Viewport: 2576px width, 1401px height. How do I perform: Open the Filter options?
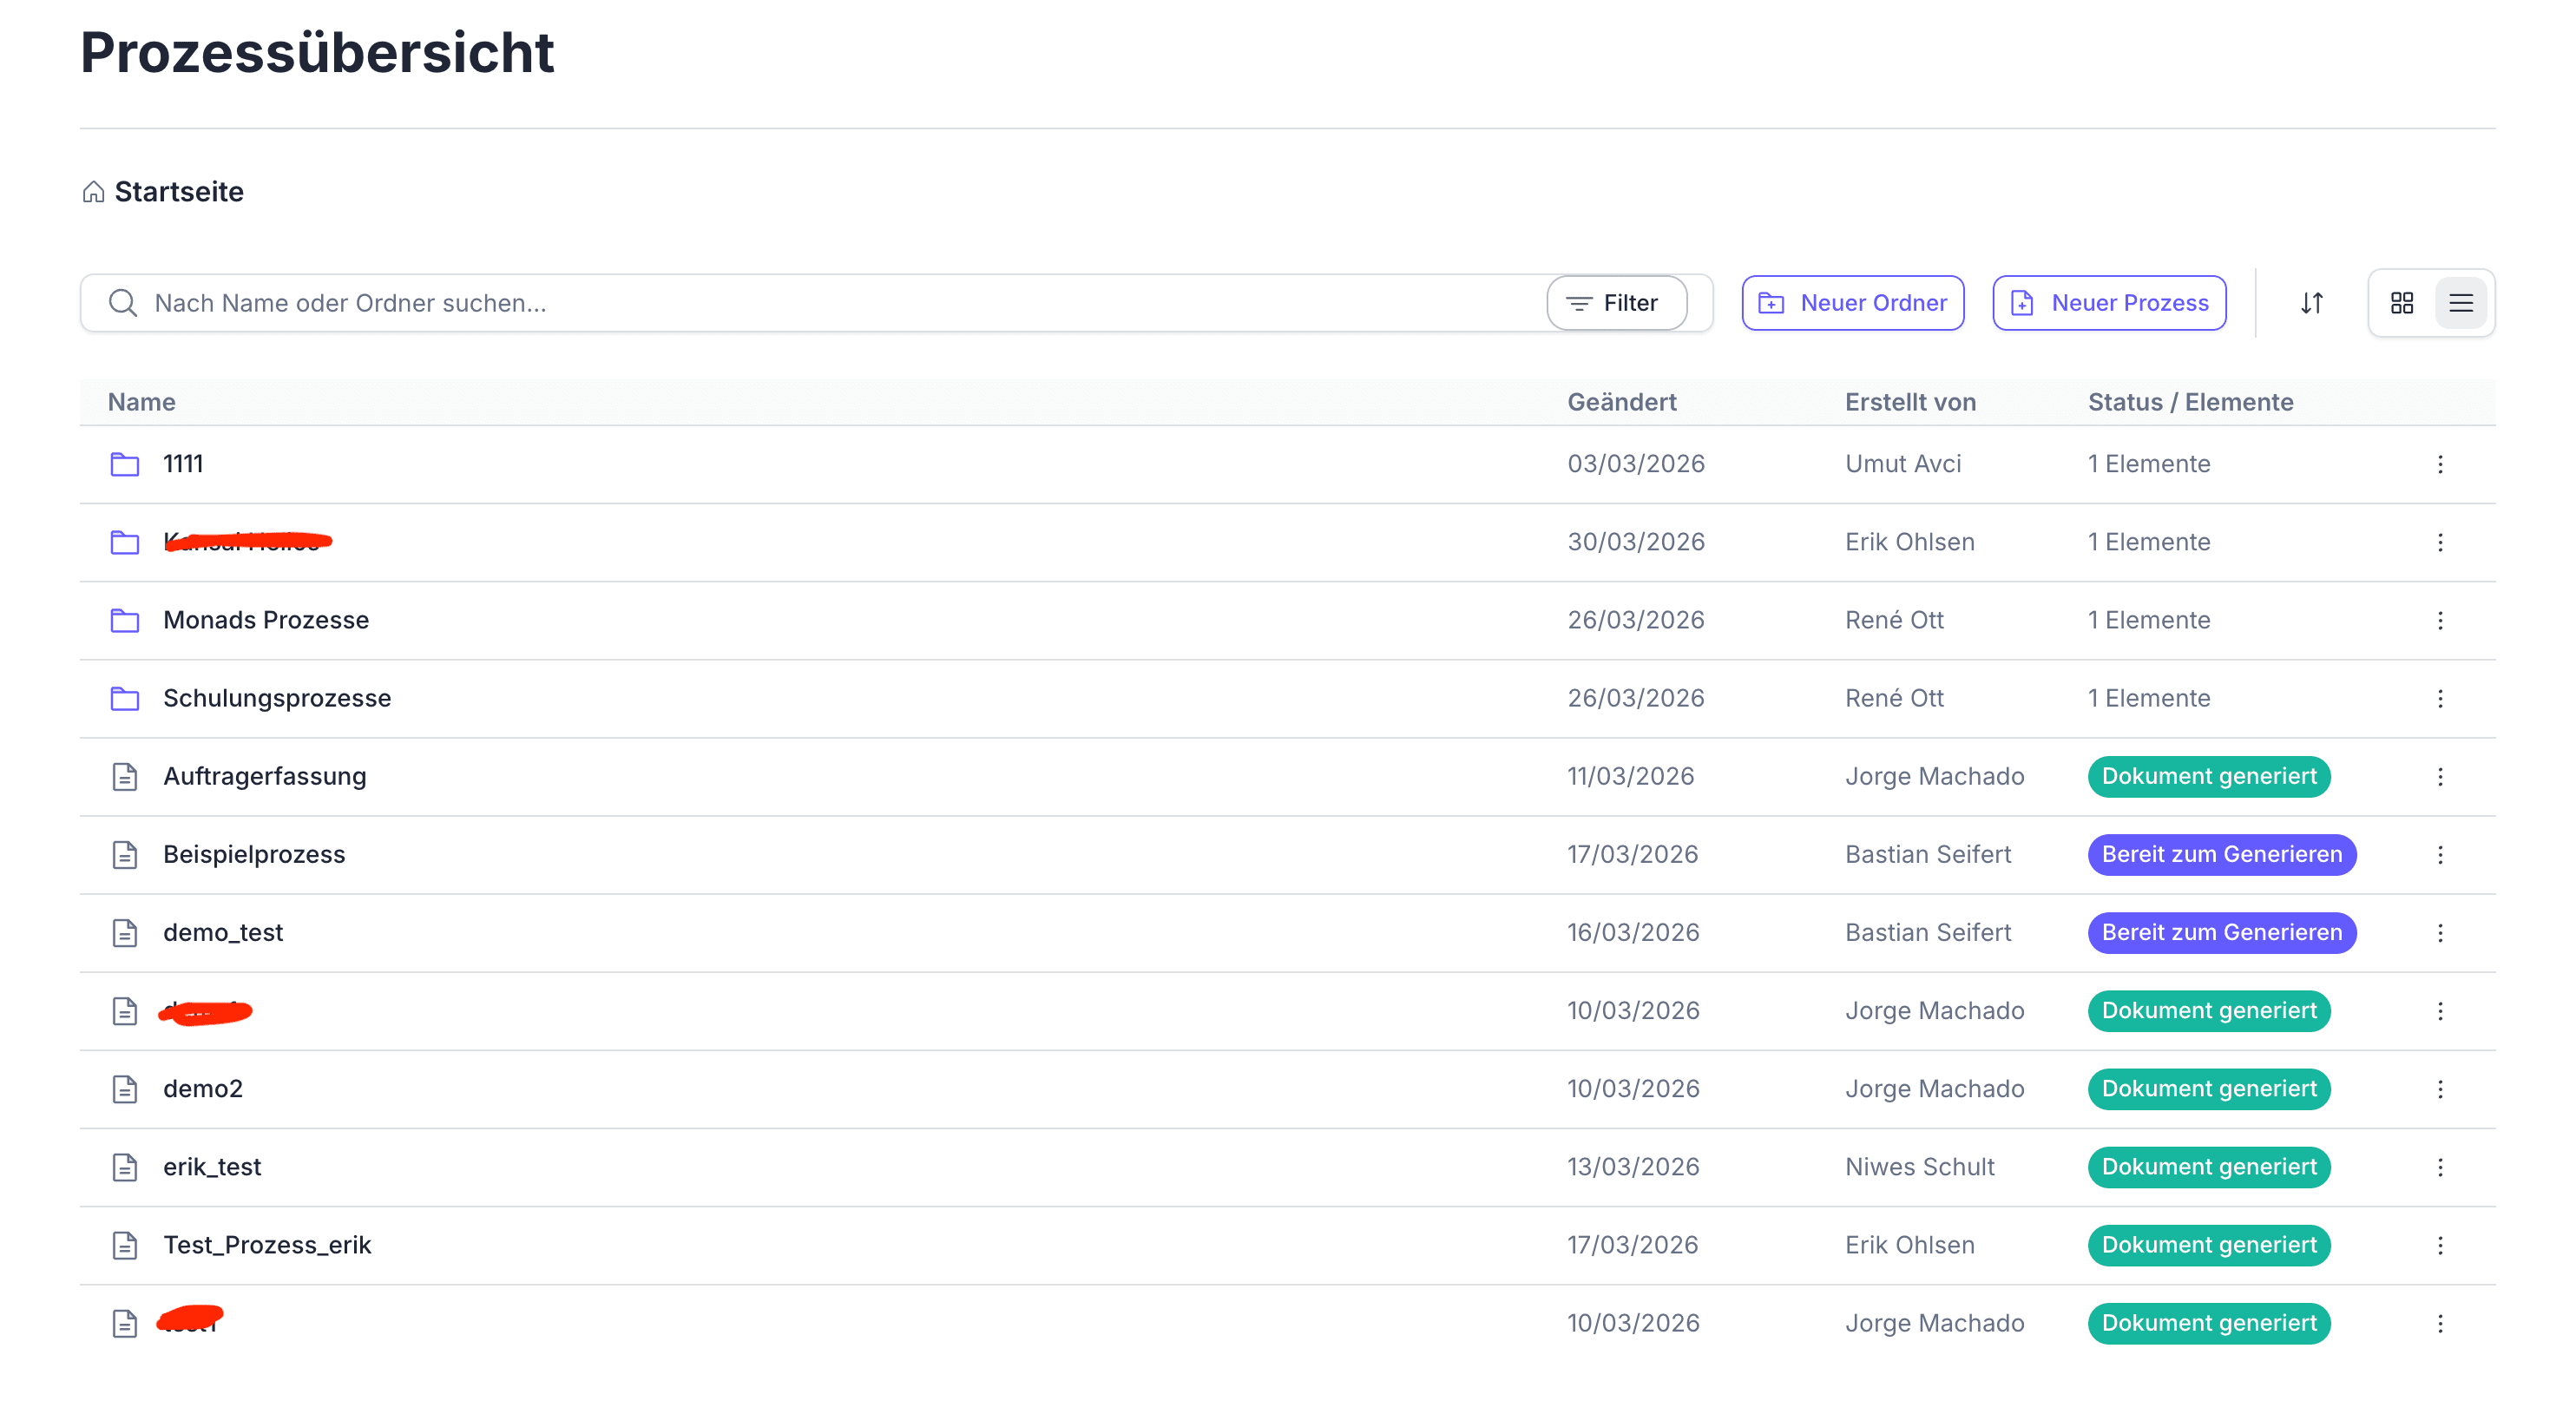click(1616, 303)
